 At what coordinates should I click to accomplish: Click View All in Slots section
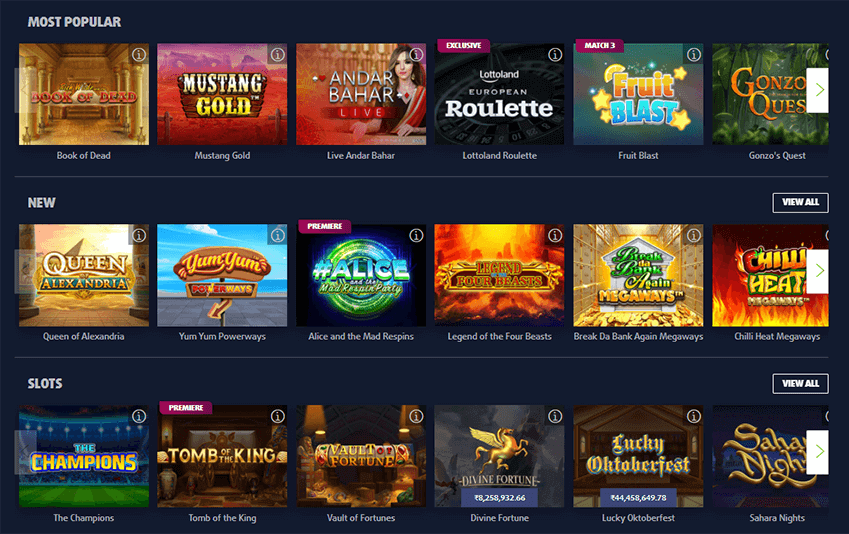[x=800, y=383]
